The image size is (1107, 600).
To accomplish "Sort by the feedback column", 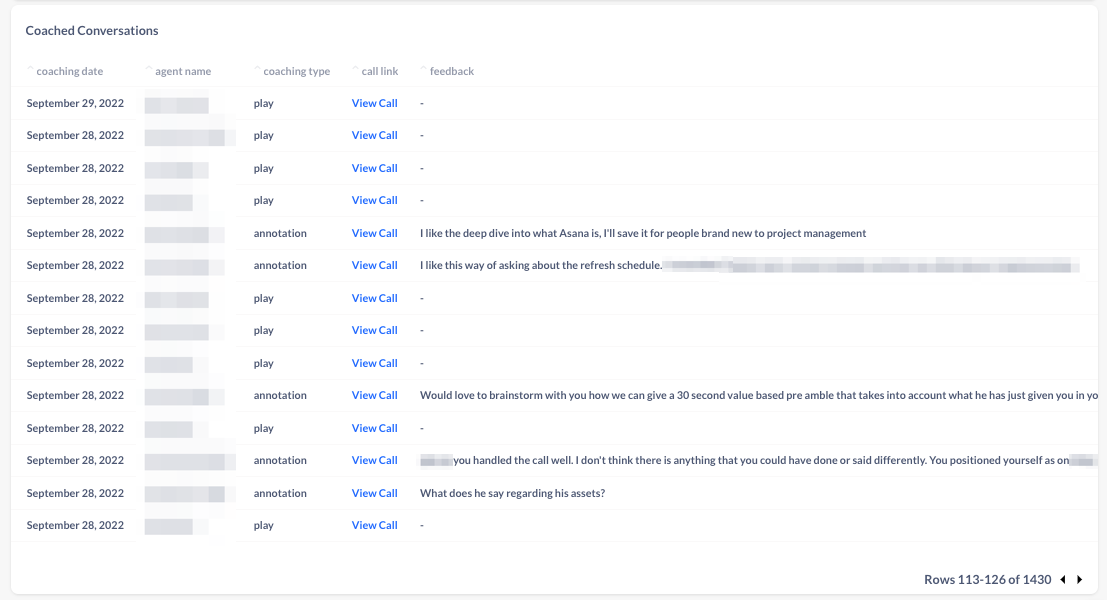I will (x=451, y=71).
